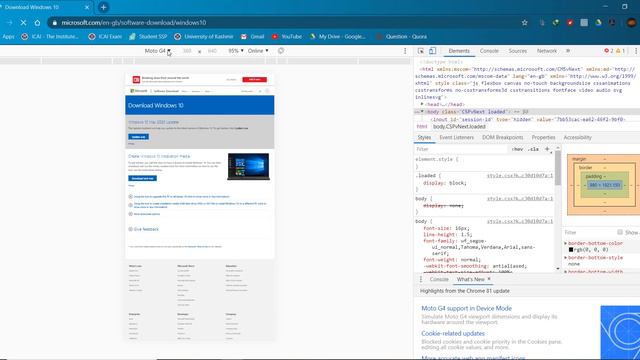Stop loading the page
The image size is (640, 360).
[23, 23]
